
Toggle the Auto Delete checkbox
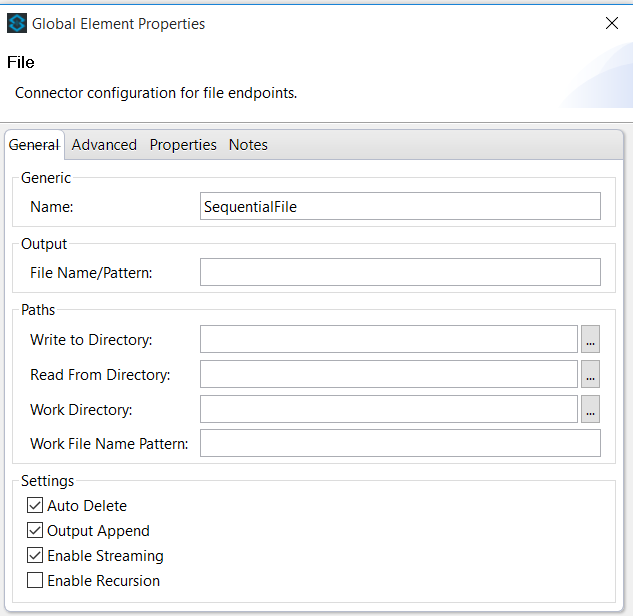pyautogui.click(x=35, y=506)
